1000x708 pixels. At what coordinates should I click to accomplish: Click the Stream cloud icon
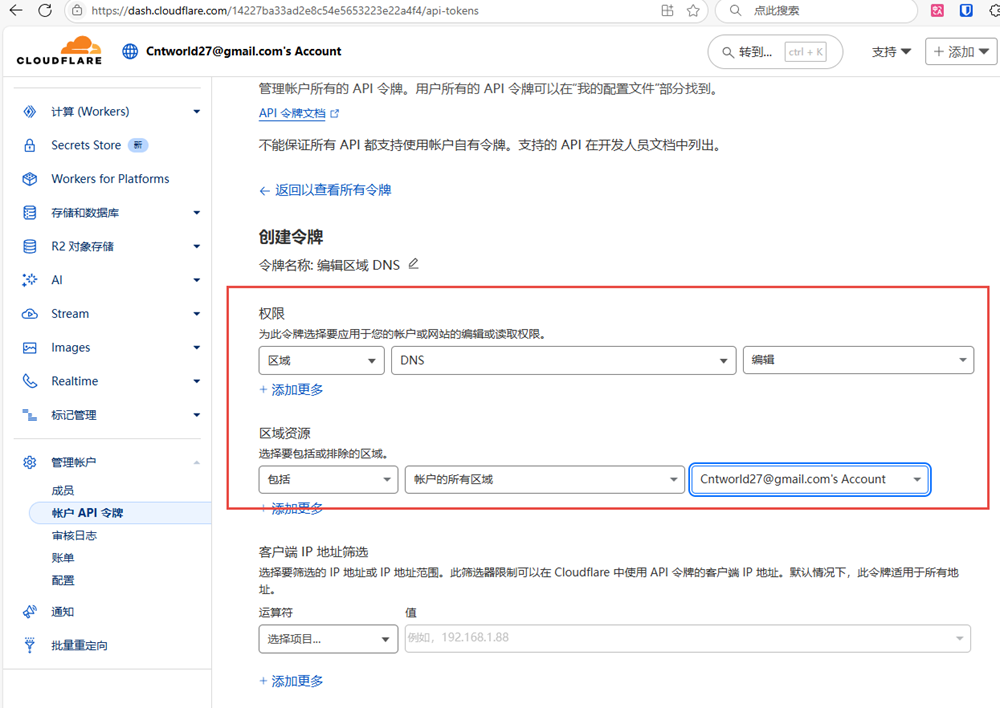(x=29, y=314)
